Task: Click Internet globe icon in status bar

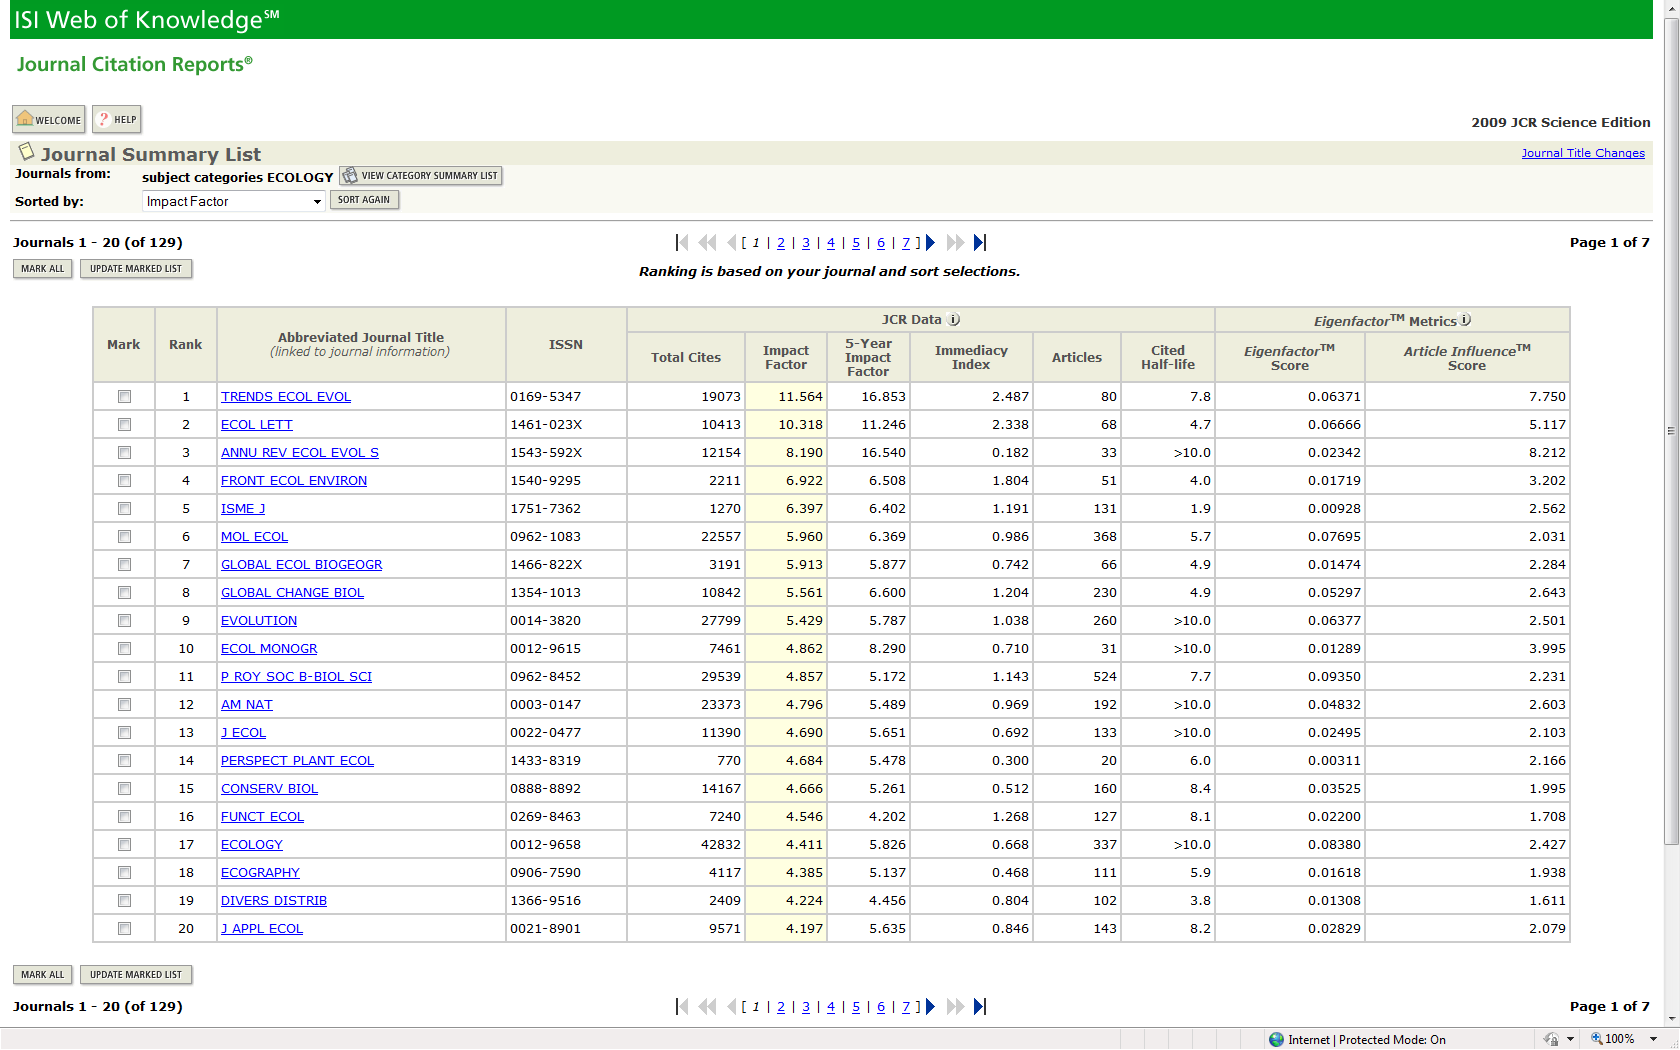Action: pyautogui.click(x=1276, y=1040)
